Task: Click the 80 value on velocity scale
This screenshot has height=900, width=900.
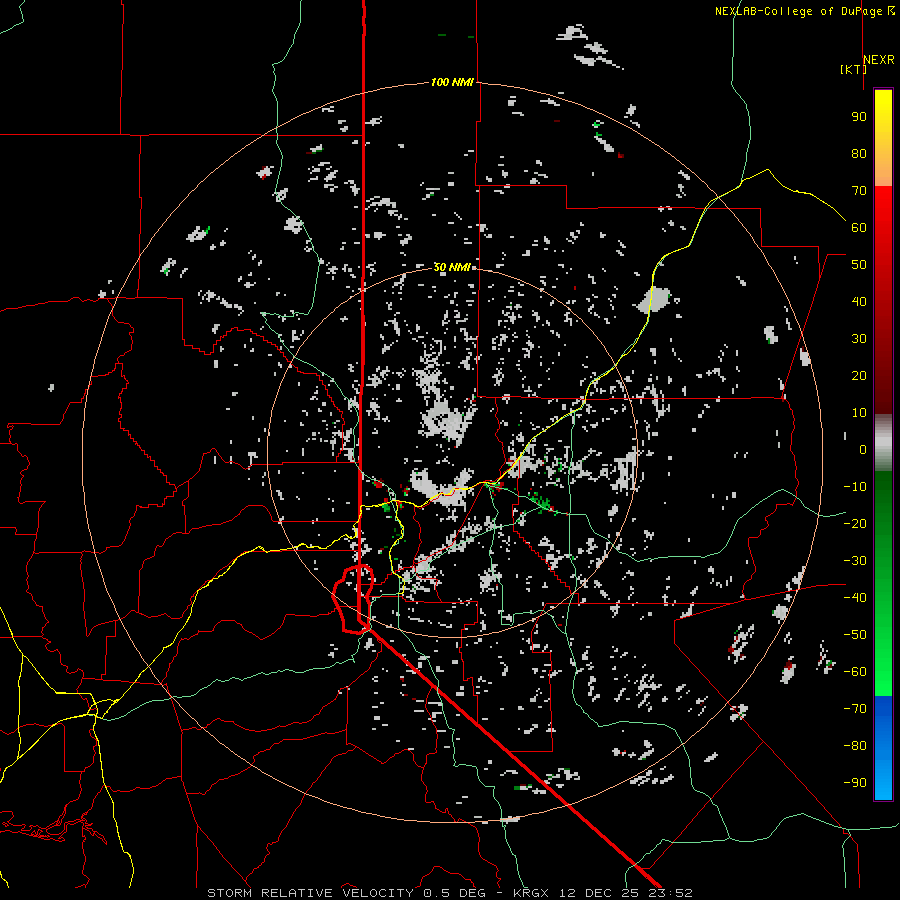Action: tap(859, 154)
